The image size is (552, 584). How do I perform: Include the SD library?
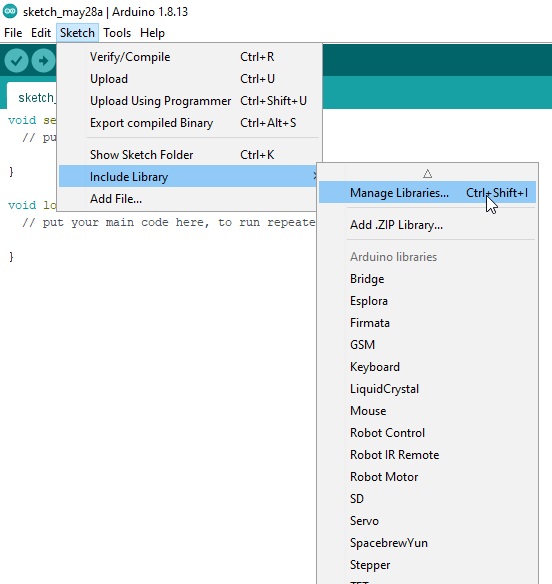tap(427, 499)
